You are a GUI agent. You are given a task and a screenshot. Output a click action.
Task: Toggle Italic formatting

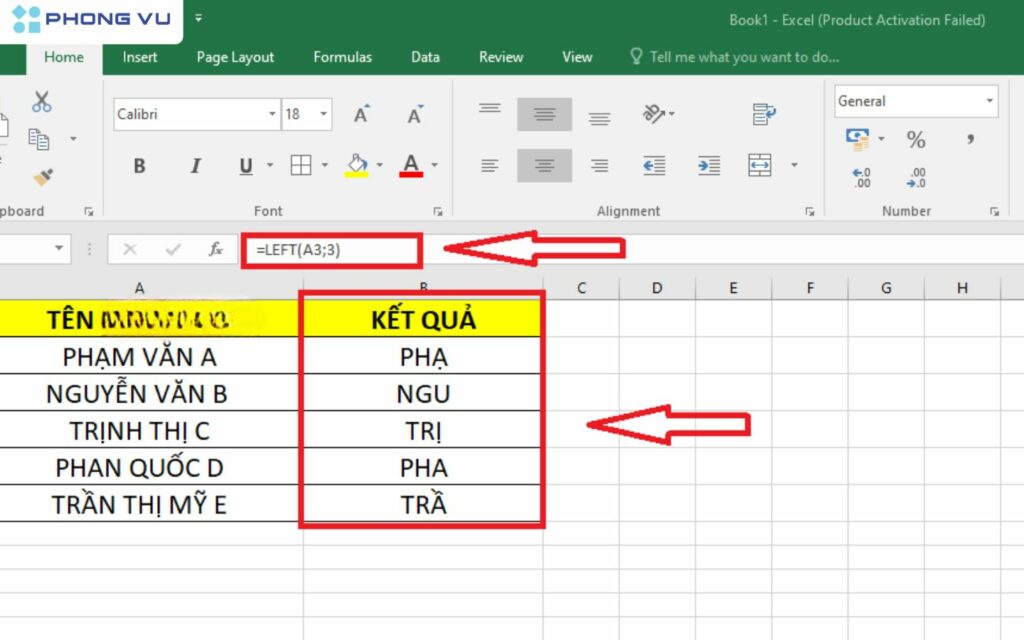195,166
